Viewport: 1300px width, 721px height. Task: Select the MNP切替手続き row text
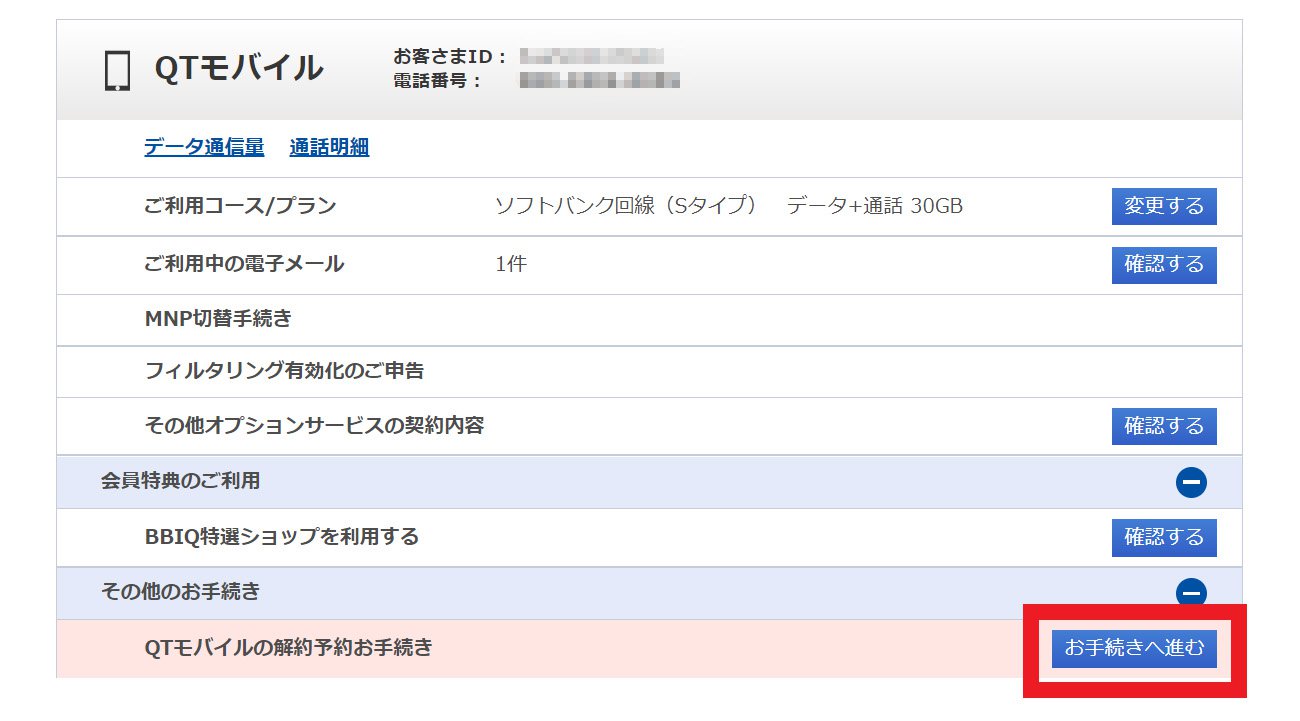[218, 319]
